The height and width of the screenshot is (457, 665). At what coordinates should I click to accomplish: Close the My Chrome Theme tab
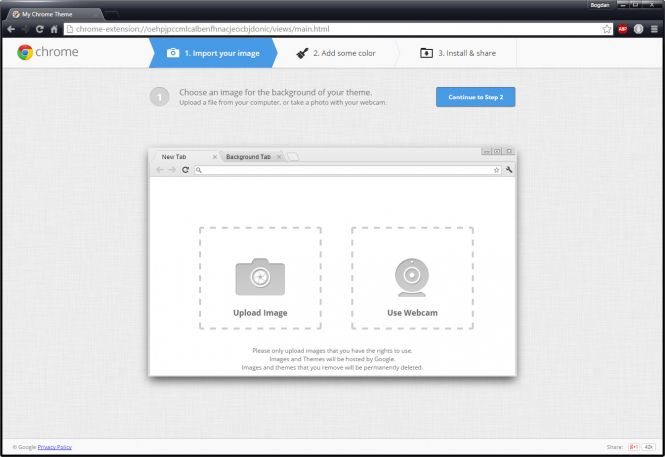[94, 14]
